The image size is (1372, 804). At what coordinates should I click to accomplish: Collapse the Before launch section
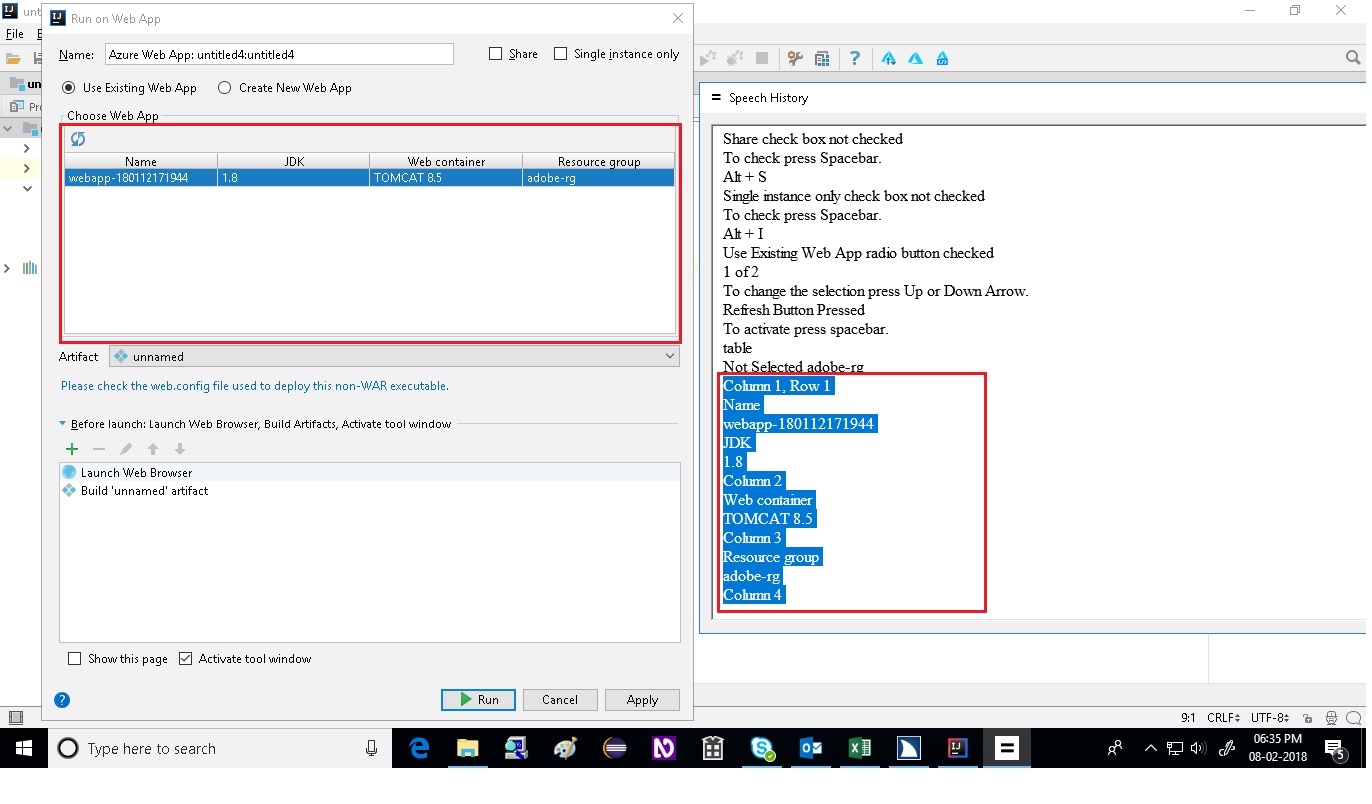pos(64,424)
